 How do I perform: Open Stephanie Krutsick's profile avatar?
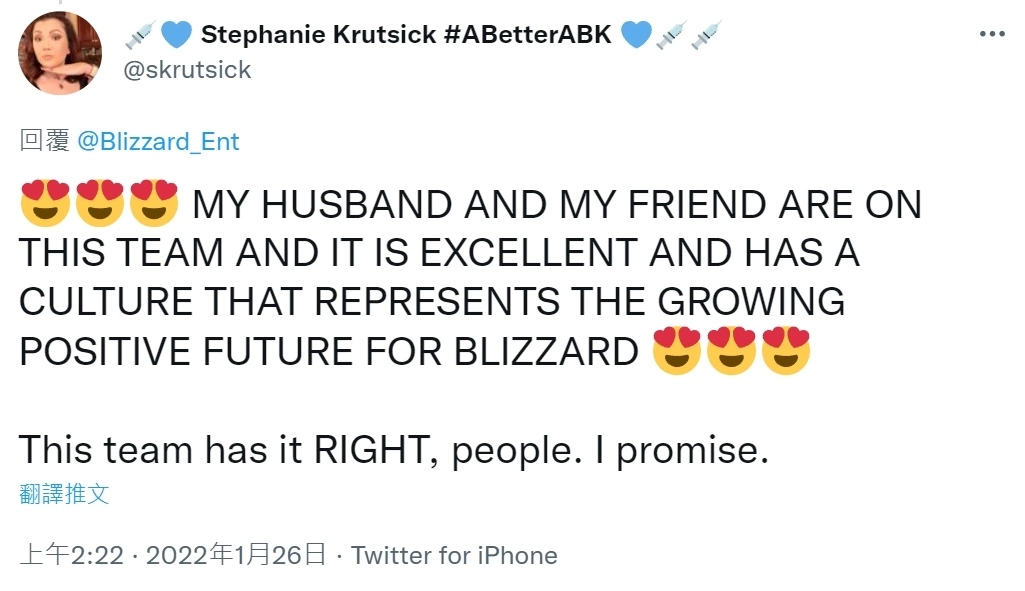pos(61,53)
